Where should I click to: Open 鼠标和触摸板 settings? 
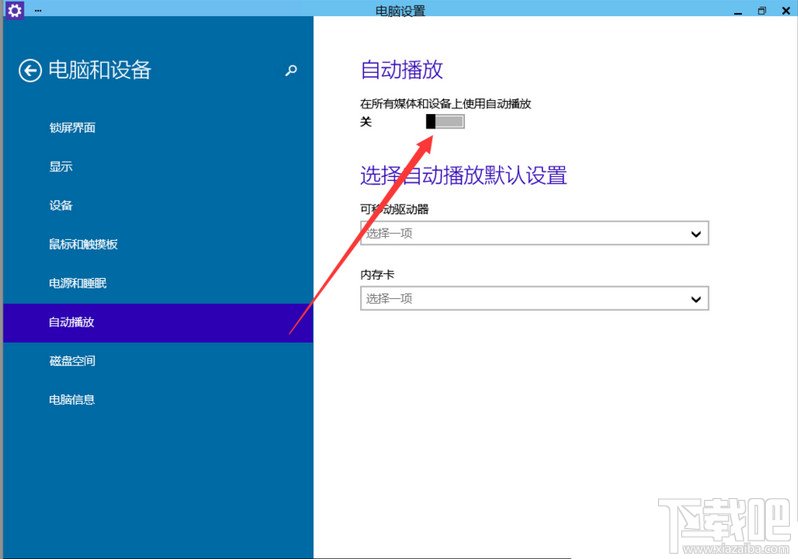(83, 244)
